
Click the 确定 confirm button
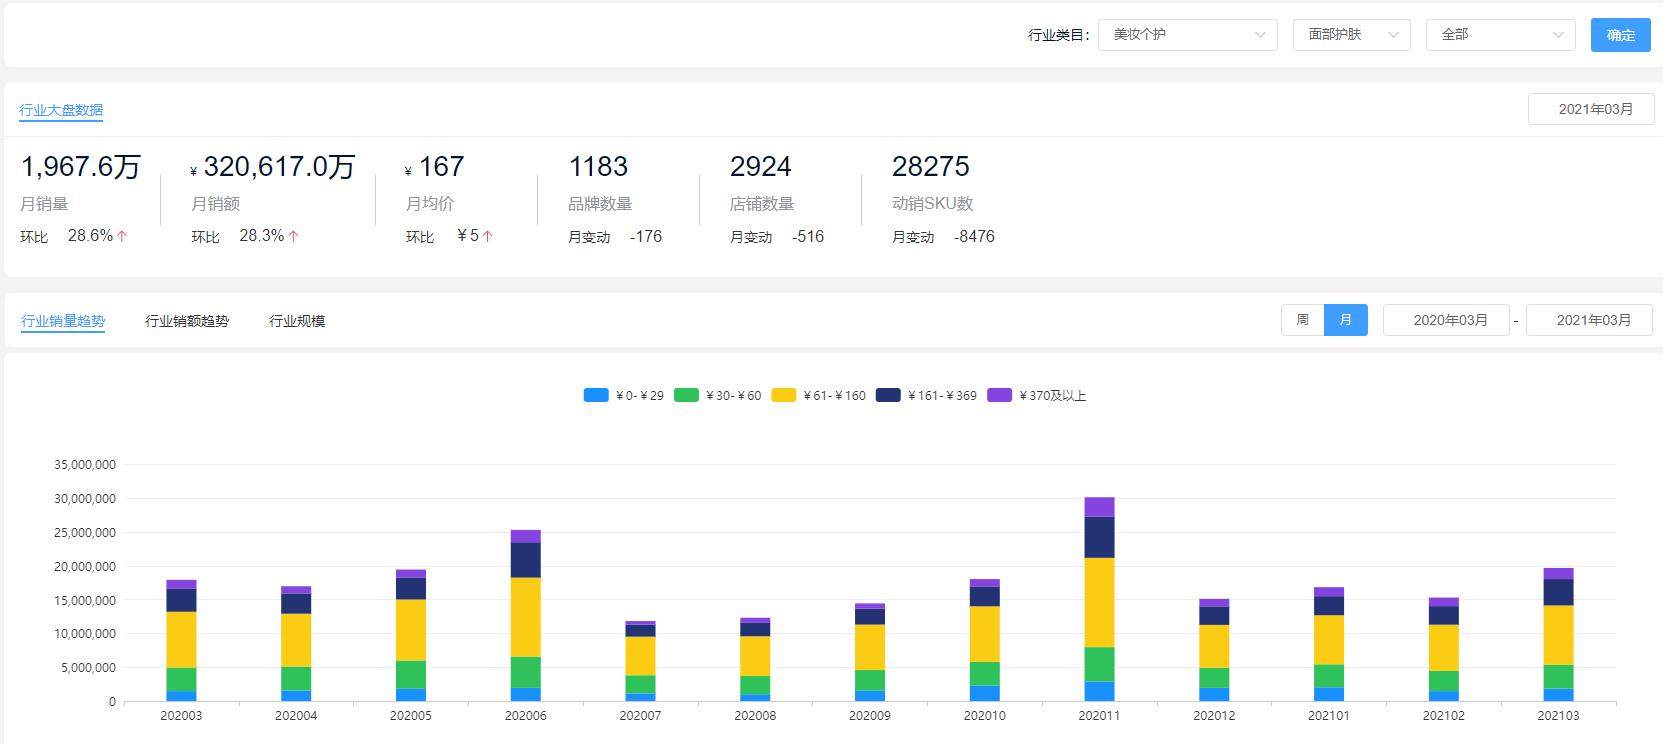(1620, 35)
